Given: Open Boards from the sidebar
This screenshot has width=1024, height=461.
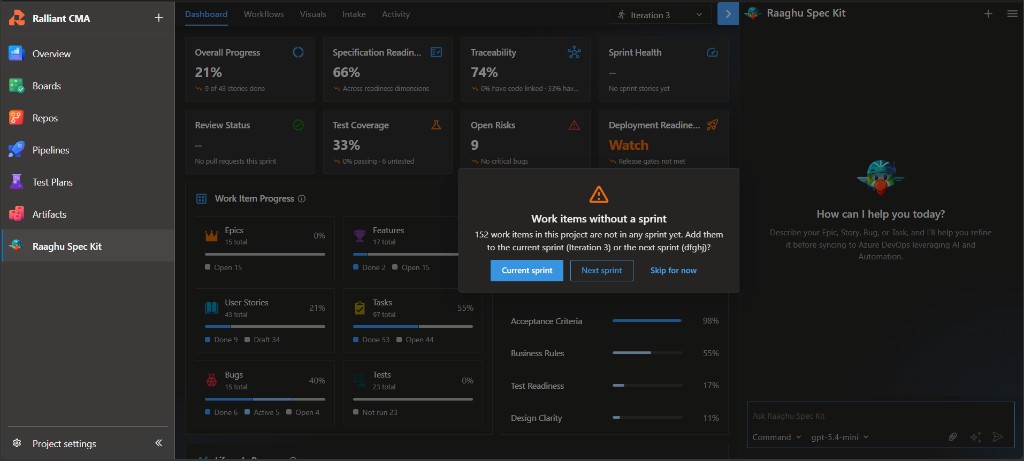Looking at the screenshot, I should tap(88, 86).
